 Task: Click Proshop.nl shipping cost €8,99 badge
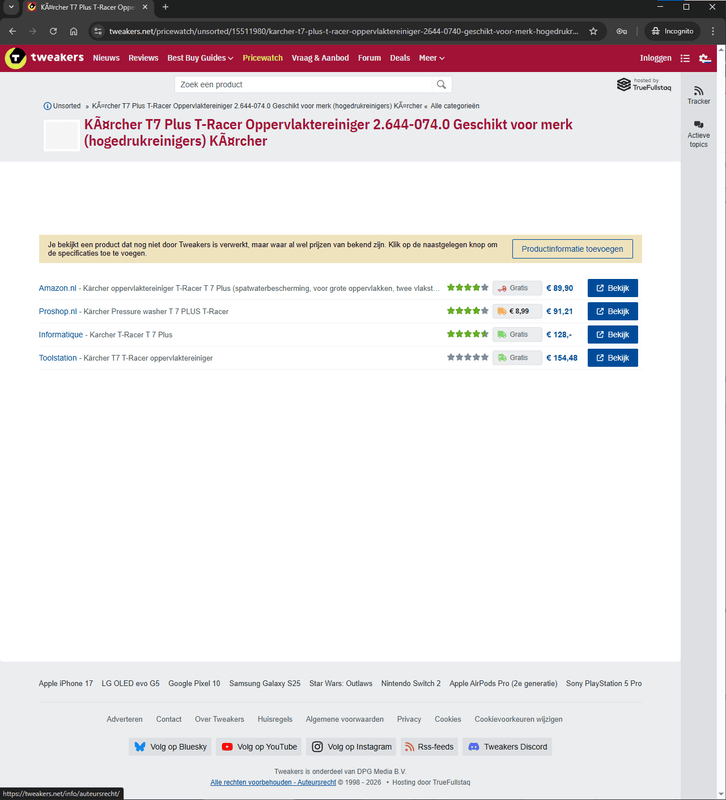tap(517, 311)
